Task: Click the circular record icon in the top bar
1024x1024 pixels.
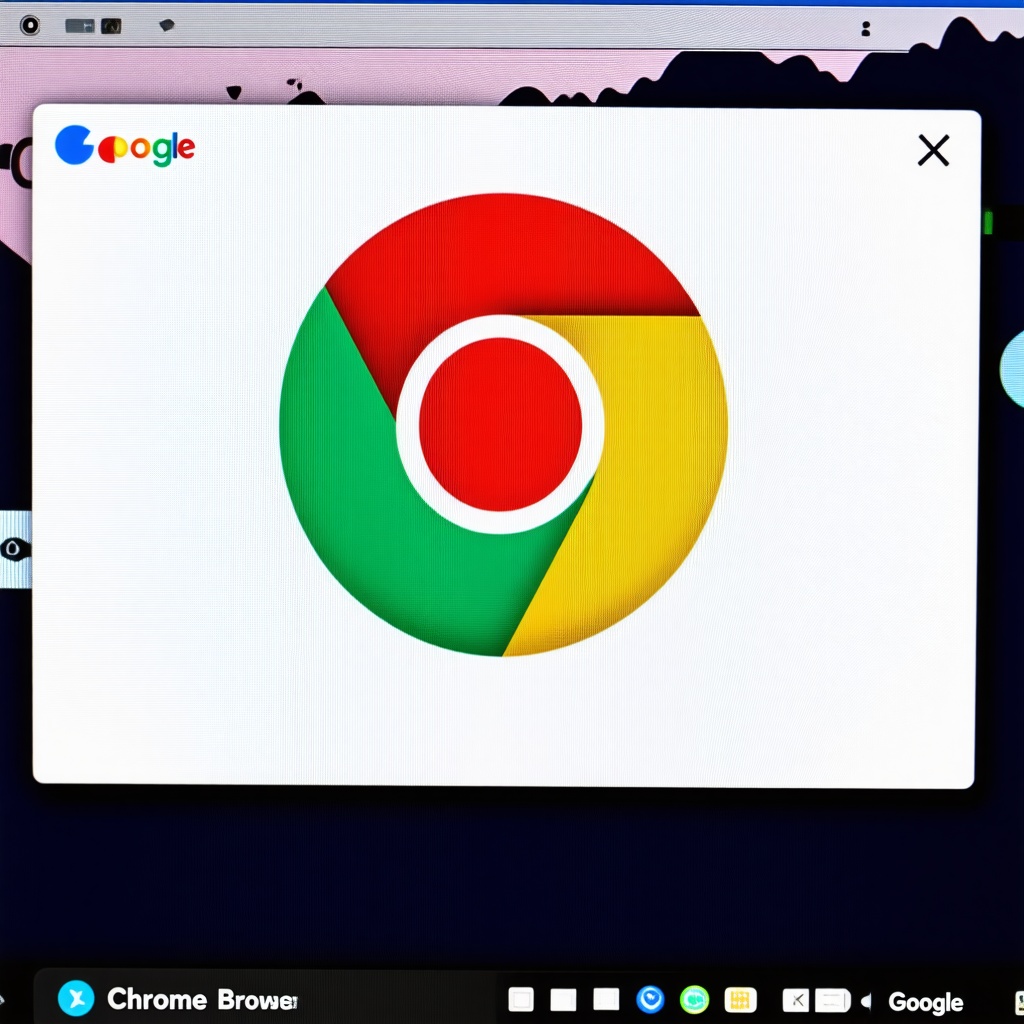Action: (30, 25)
